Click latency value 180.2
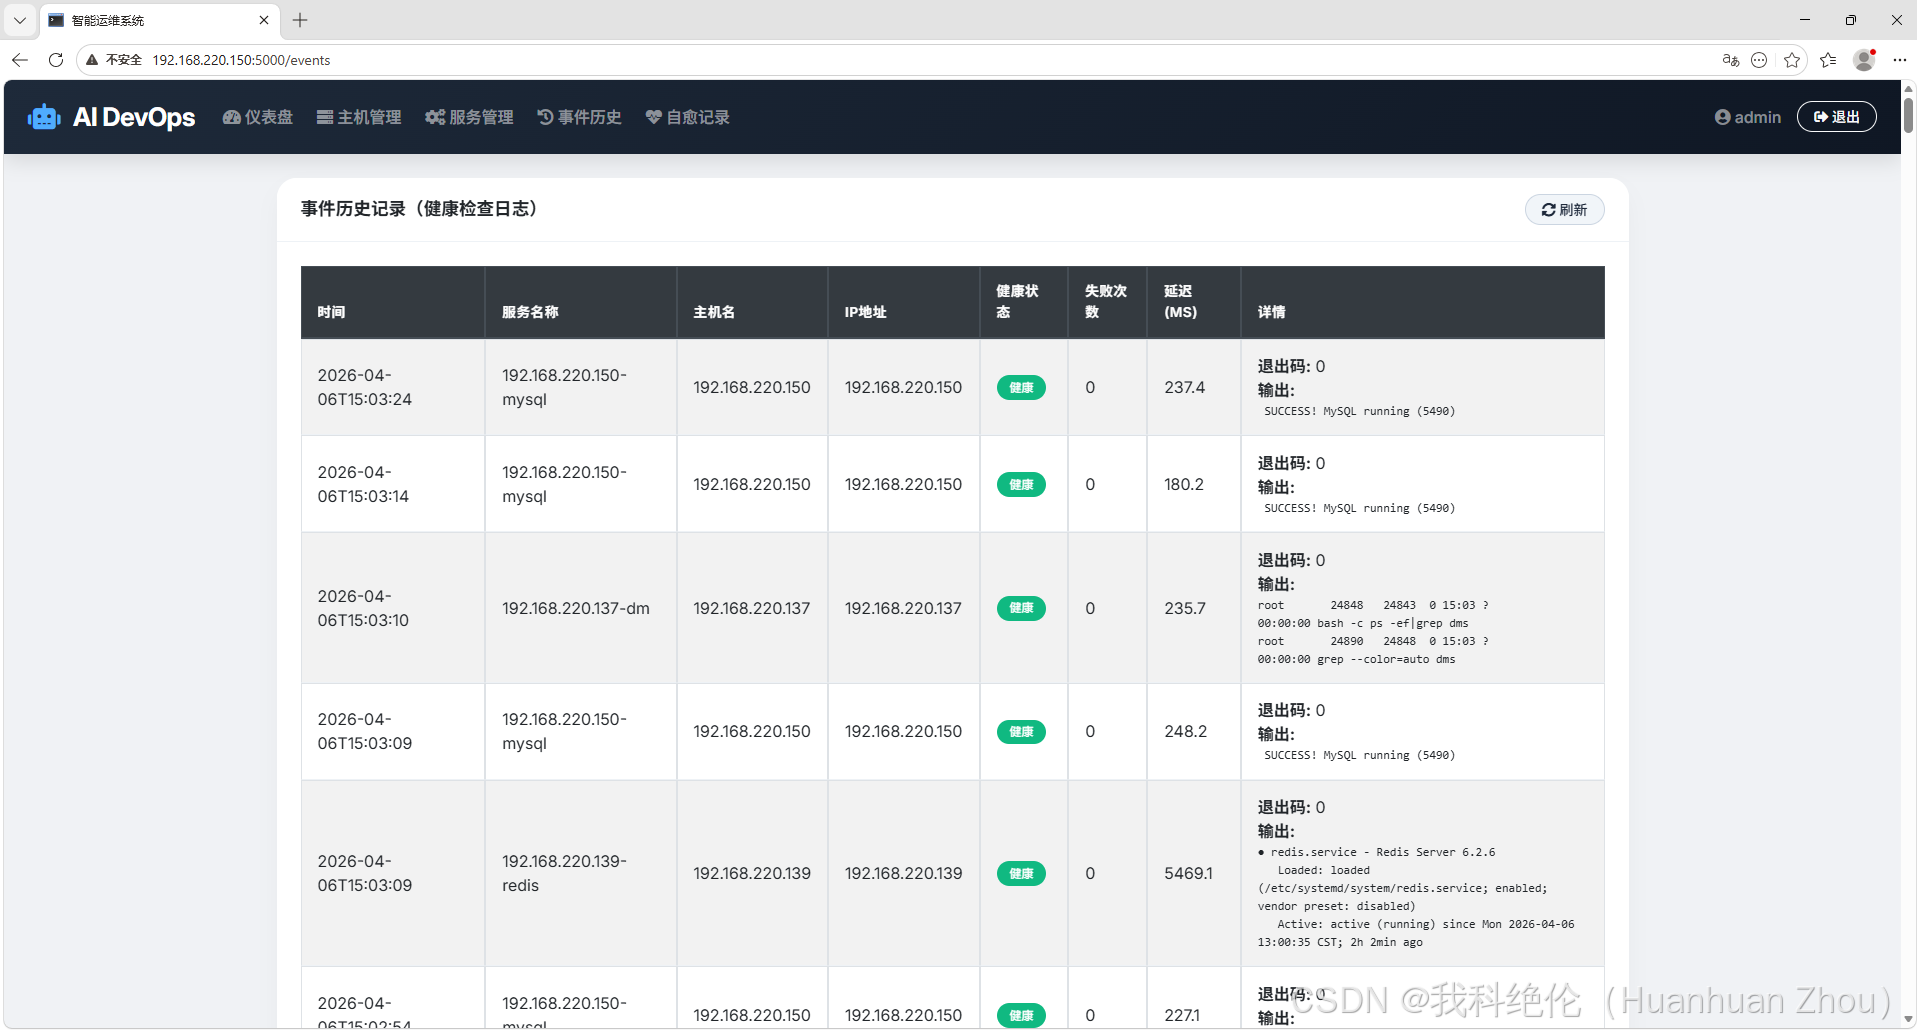 (x=1184, y=484)
